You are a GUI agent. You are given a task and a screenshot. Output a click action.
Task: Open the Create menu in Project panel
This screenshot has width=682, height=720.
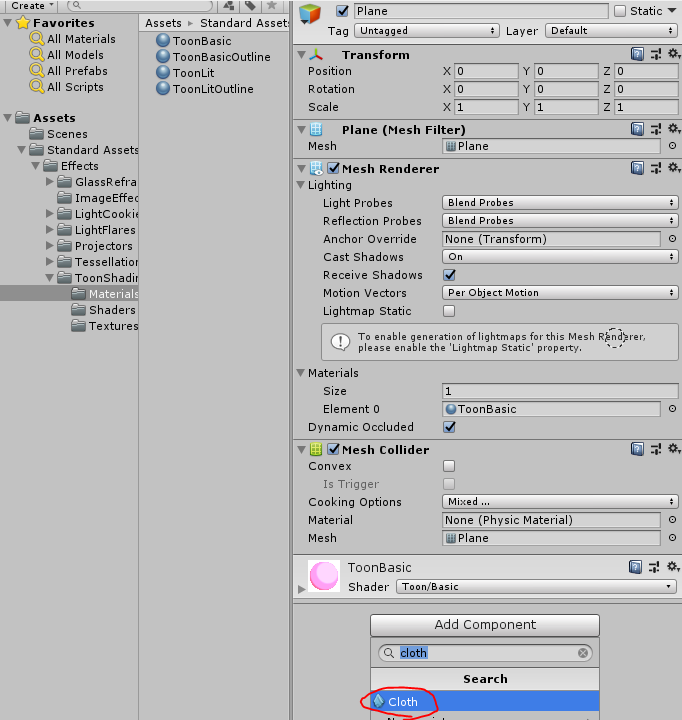[31, 6]
